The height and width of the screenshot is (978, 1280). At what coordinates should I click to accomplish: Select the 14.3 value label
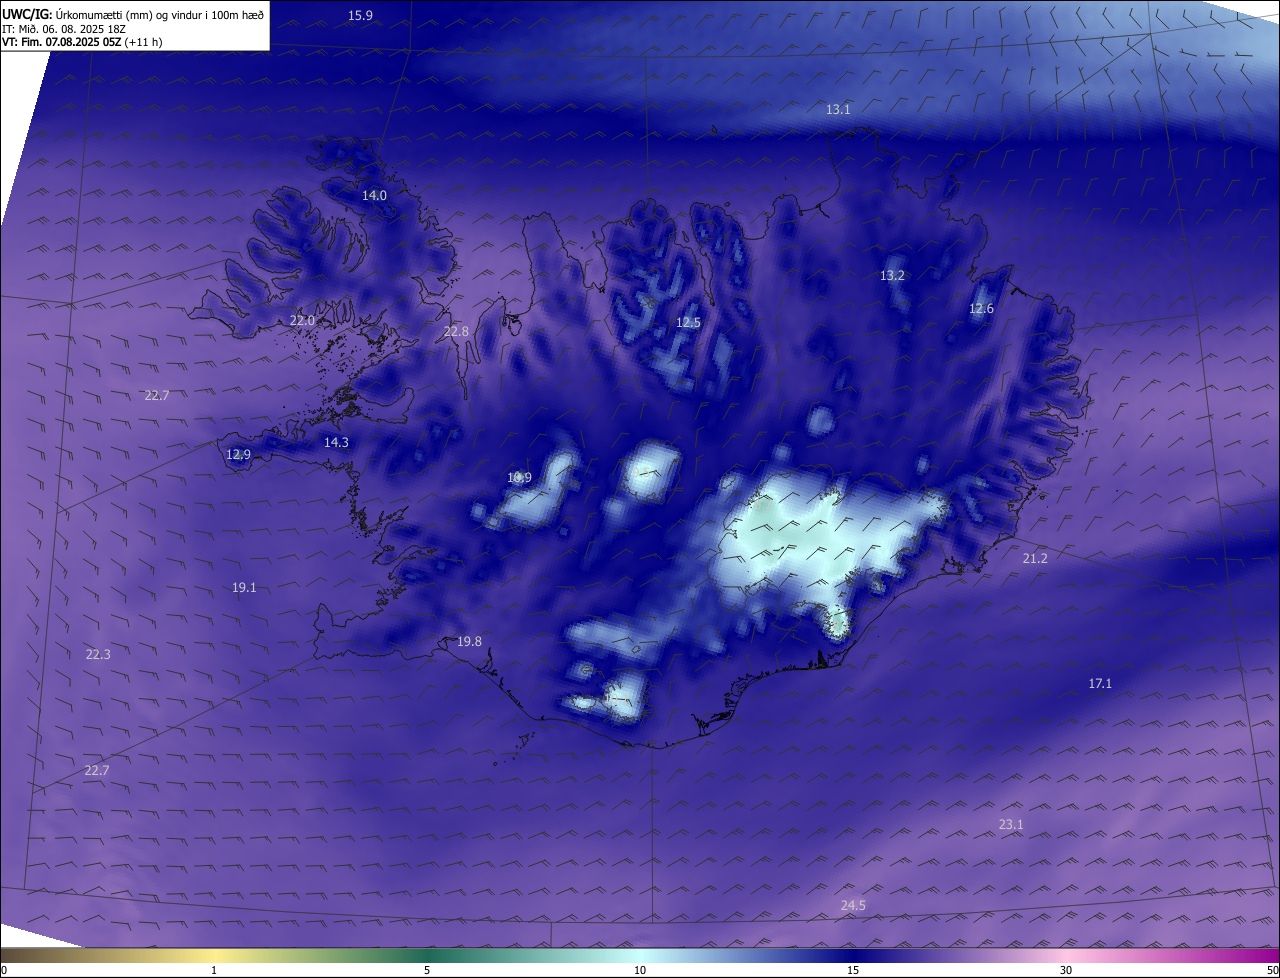(x=336, y=442)
